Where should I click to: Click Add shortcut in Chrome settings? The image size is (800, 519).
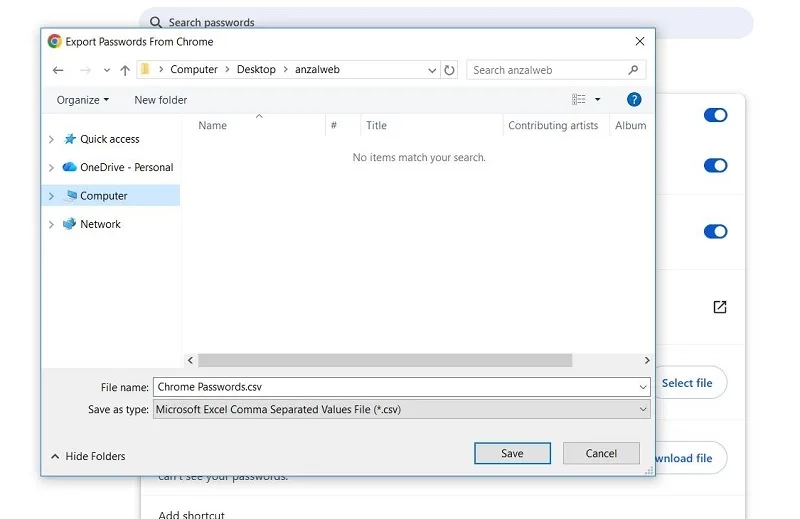point(191,514)
